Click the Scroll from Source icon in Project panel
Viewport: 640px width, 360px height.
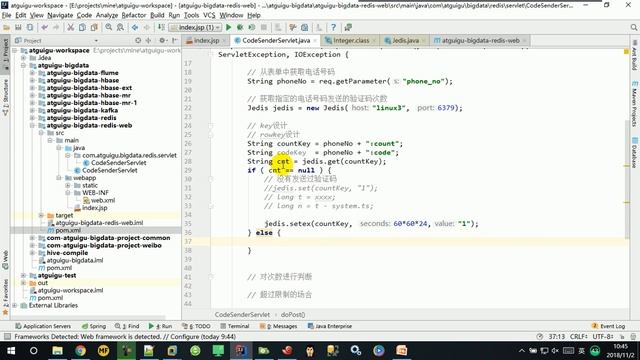pyautogui.click(x=138, y=40)
